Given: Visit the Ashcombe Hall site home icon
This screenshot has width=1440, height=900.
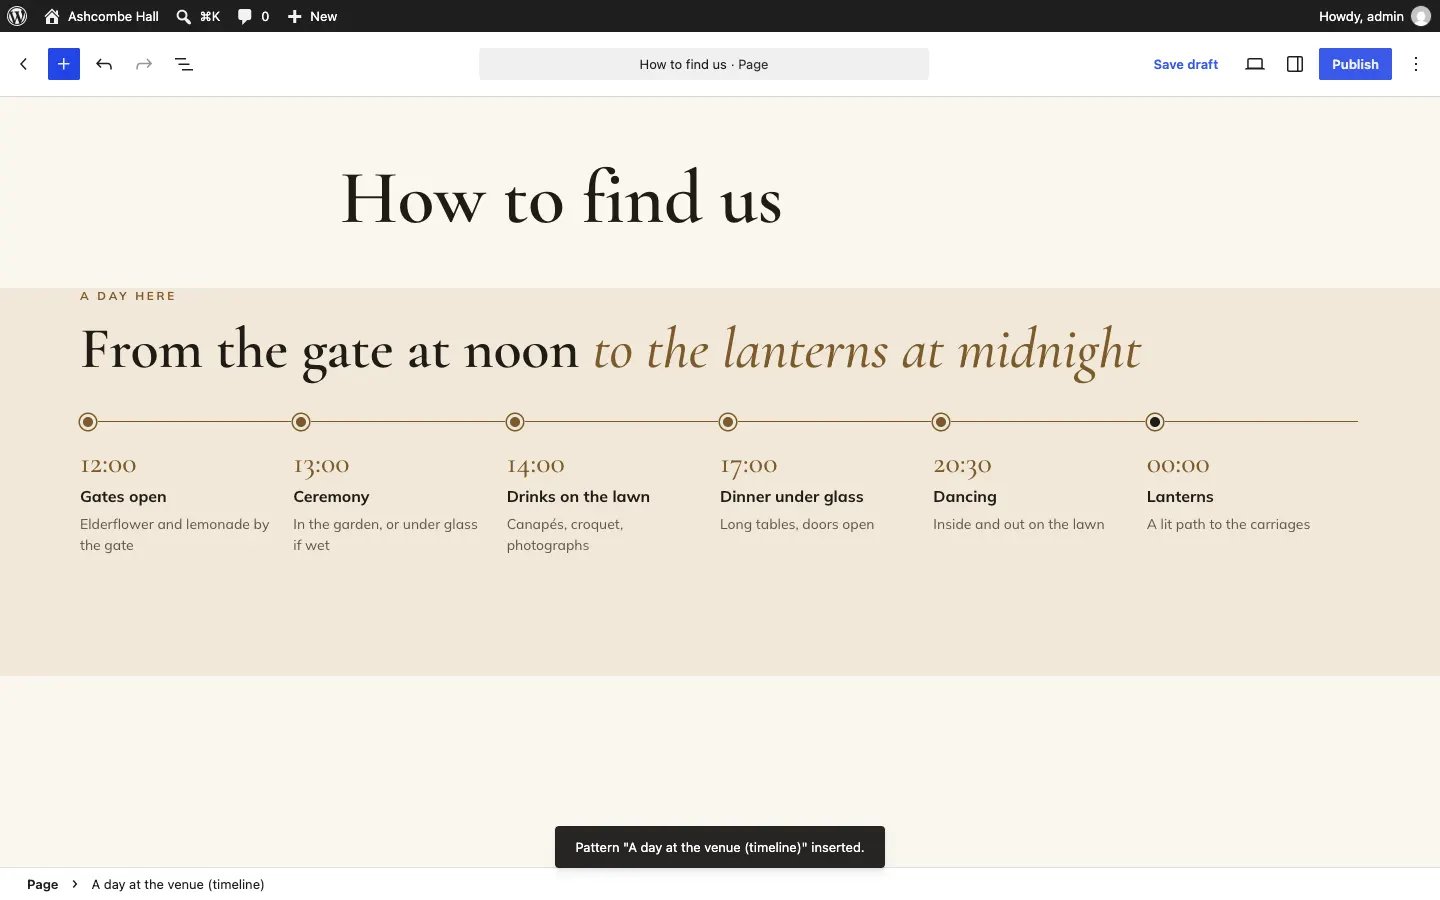Looking at the screenshot, I should [x=52, y=16].
